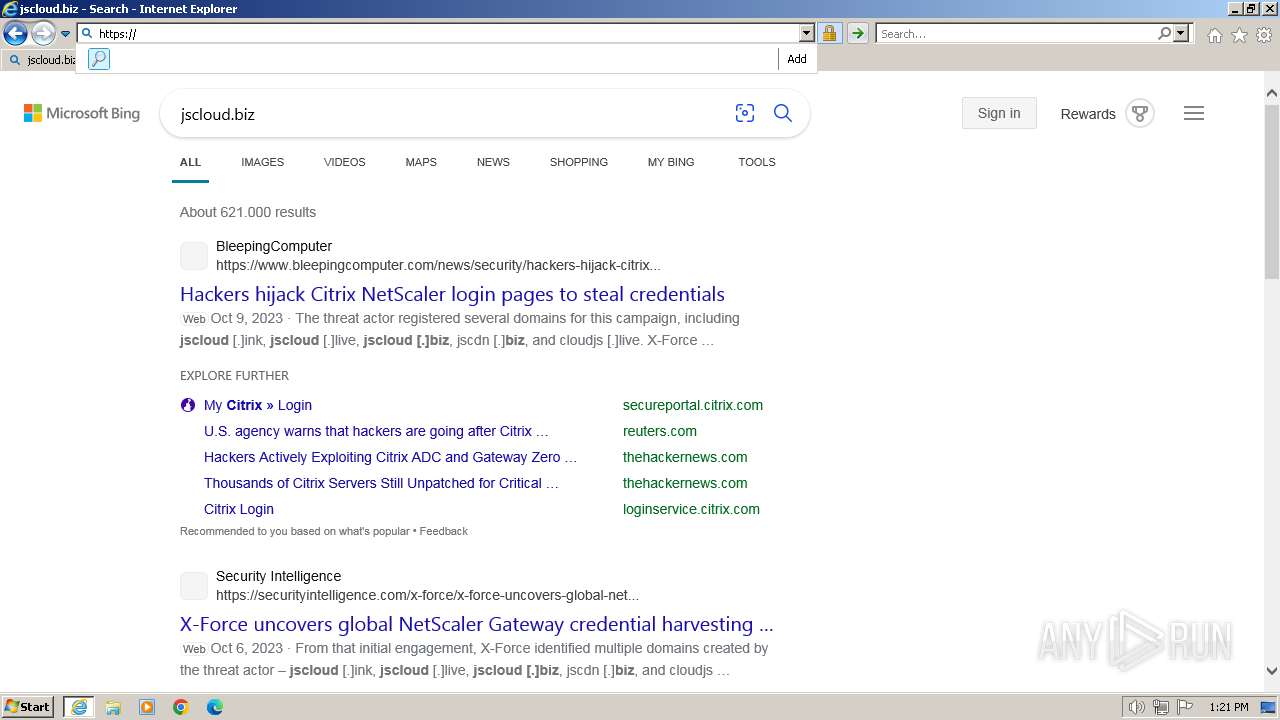The width and height of the screenshot is (1280, 720).
Task: Open the search provider dropdown arrow
Action: (x=1181, y=34)
